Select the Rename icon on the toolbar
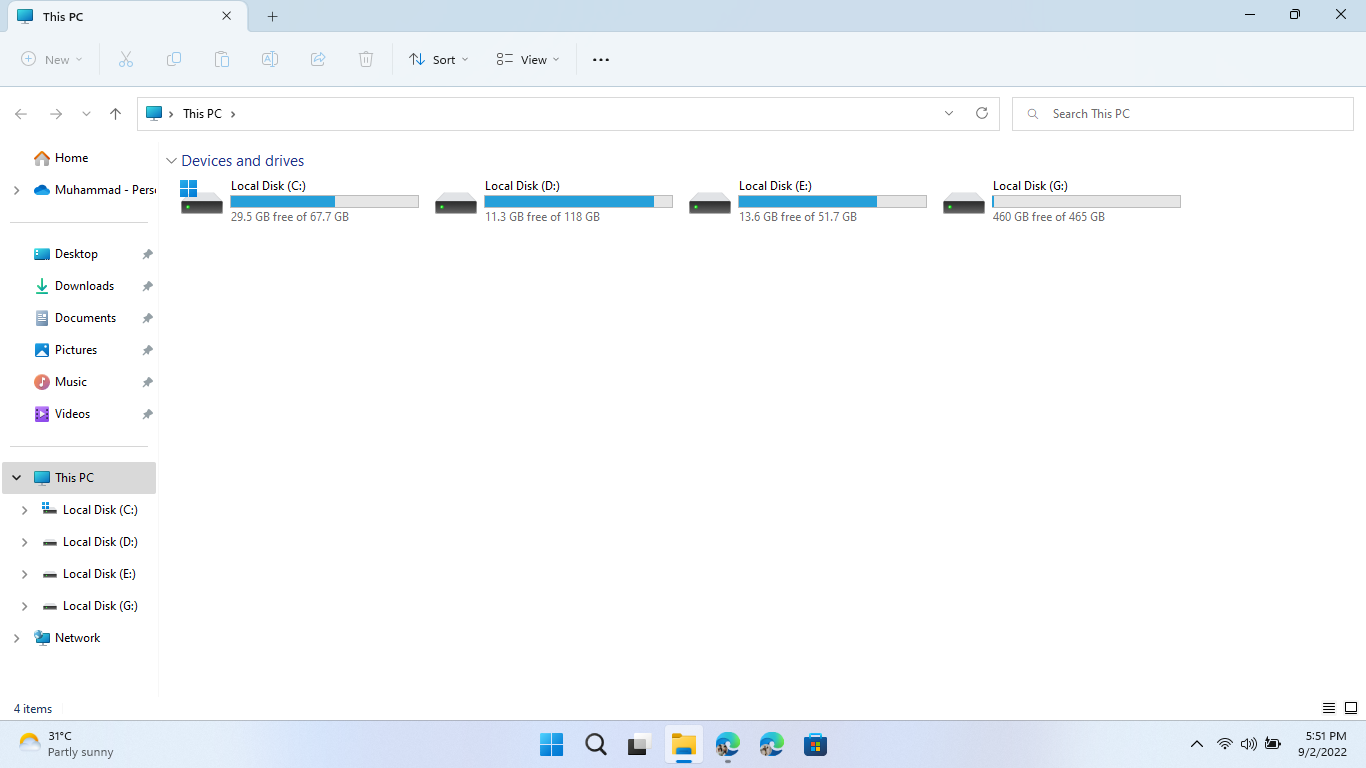The height and width of the screenshot is (768, 1366). click(269, 59)
